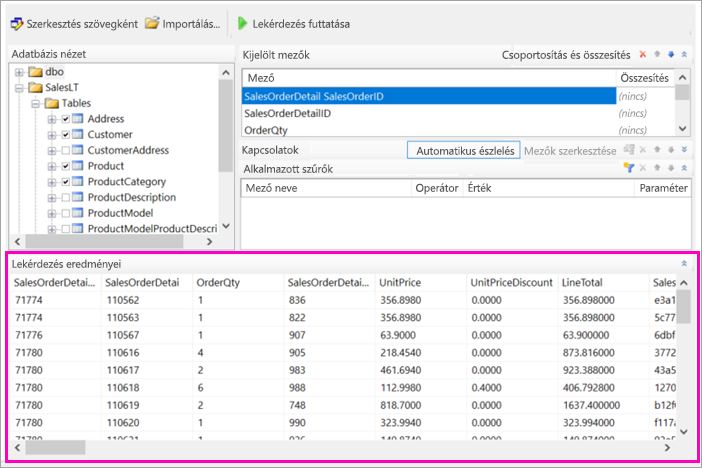Screen dimensions: 702x468
Task: Click the selected fields list scroll-down arrow
Action: 682,129
